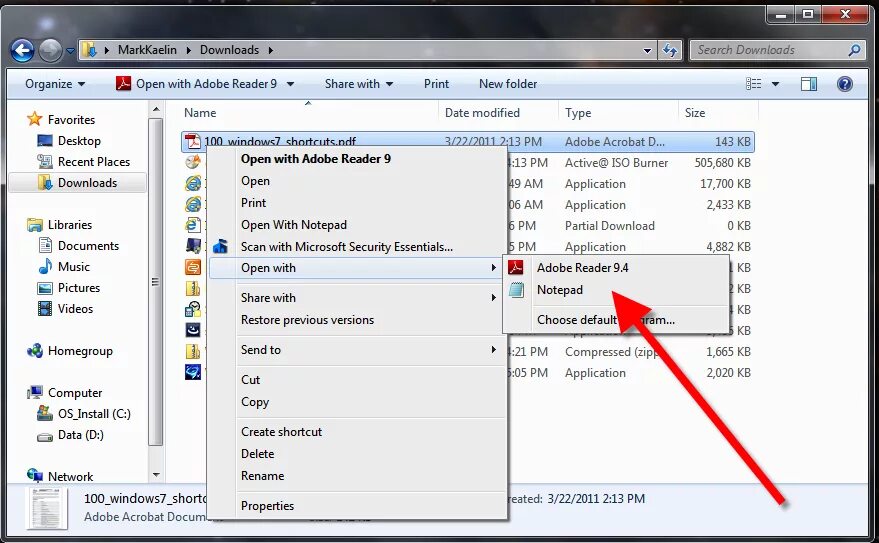The image size is (879, 543).
Task: Click Open with Adobe Reader 9 toolbar button
Action: pos(196,84)
